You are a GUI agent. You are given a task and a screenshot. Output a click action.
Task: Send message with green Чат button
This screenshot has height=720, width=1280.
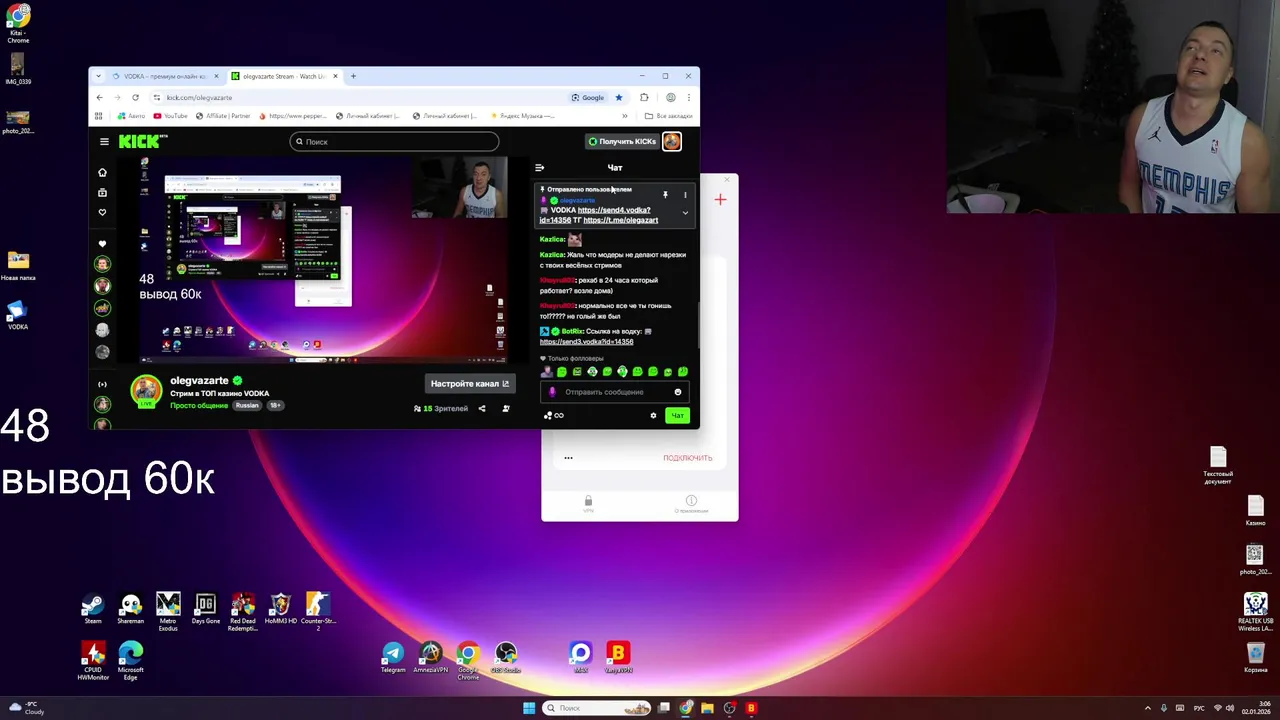click(x=677, y=415)
